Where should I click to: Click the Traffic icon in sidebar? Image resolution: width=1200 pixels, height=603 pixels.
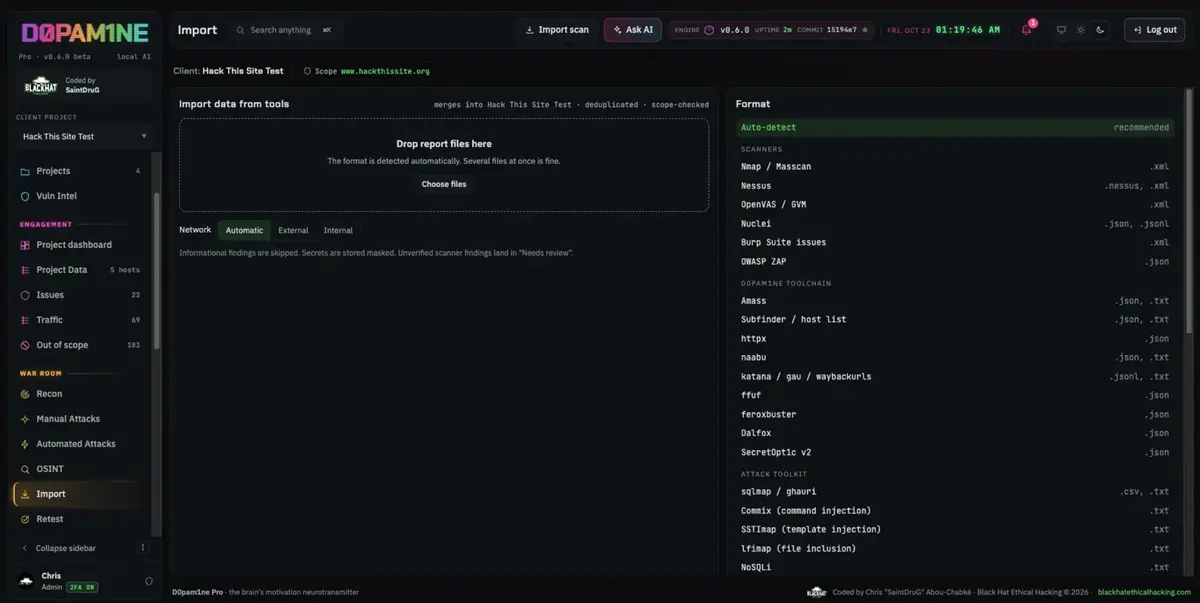pos(25,320)
